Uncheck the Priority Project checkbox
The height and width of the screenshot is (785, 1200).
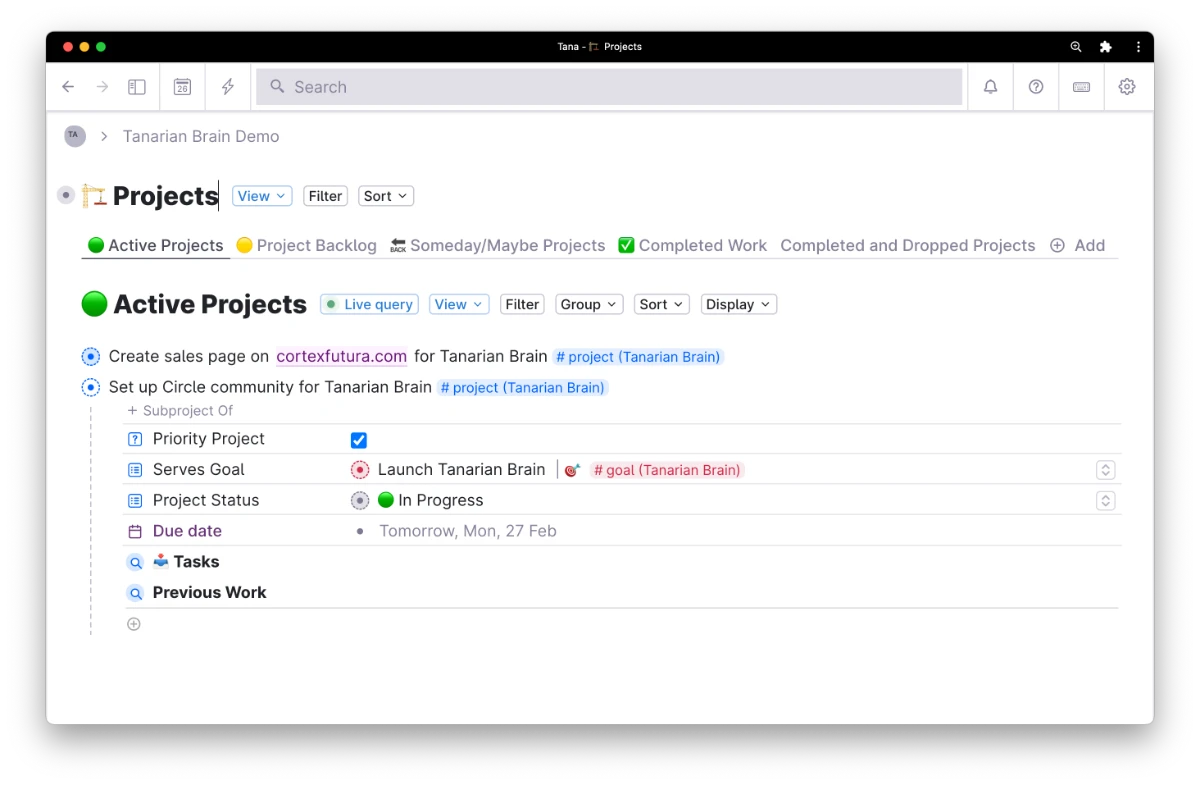pos(359,440)
